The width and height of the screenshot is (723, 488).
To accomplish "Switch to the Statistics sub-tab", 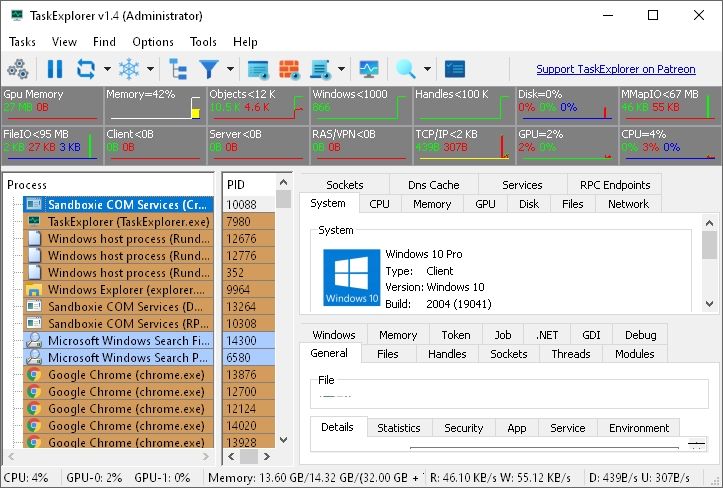I will (x=398, y=428).
